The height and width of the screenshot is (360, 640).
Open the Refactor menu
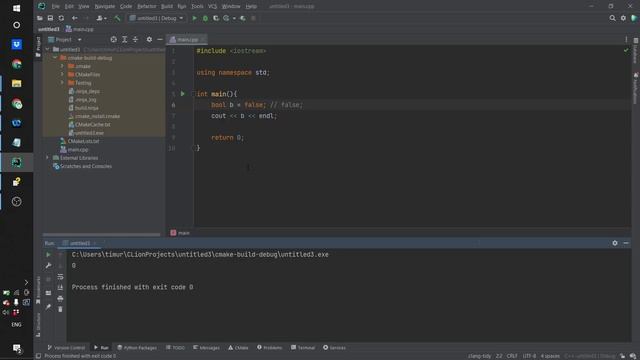(x=147, y=6)
